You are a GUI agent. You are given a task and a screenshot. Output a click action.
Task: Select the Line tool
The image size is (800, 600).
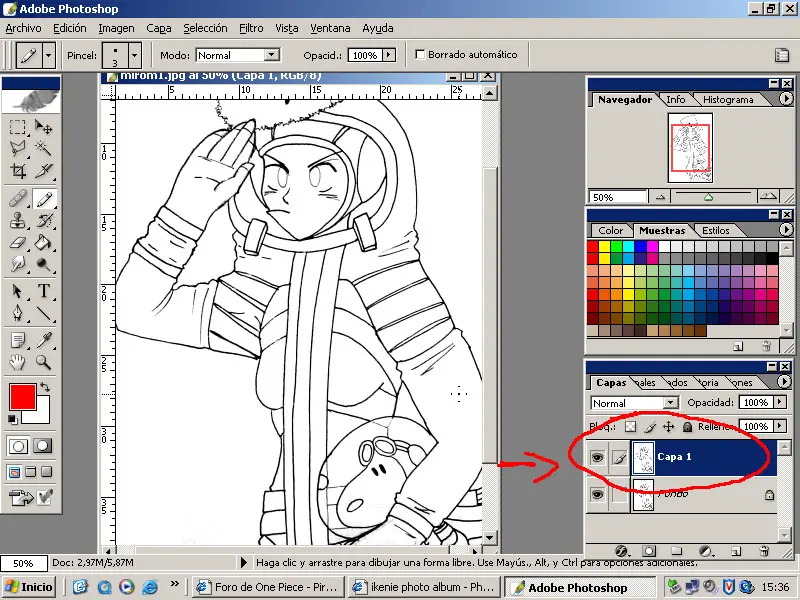click(x=44, y=313)
